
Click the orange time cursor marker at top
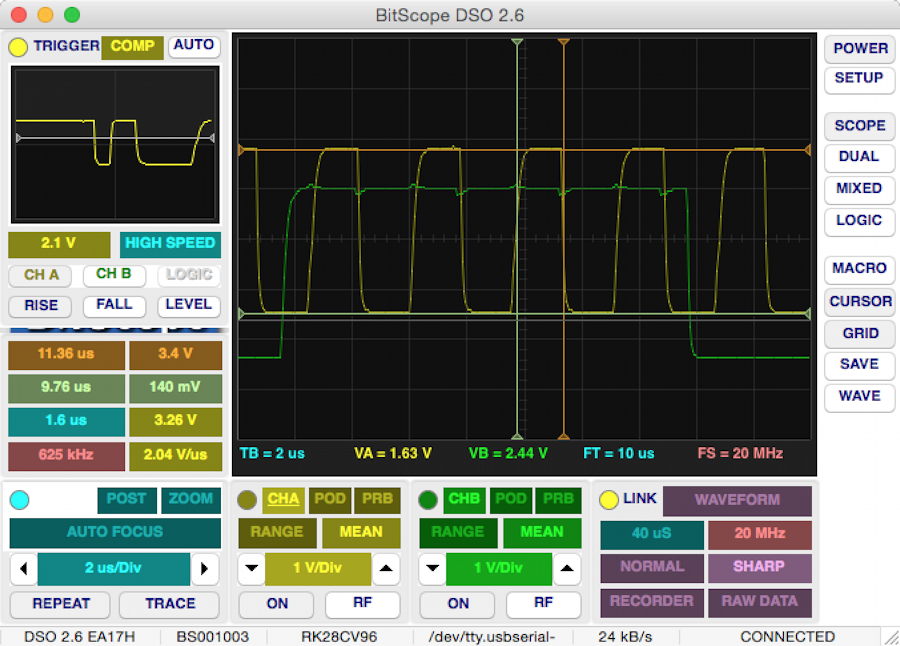[564, 42]
